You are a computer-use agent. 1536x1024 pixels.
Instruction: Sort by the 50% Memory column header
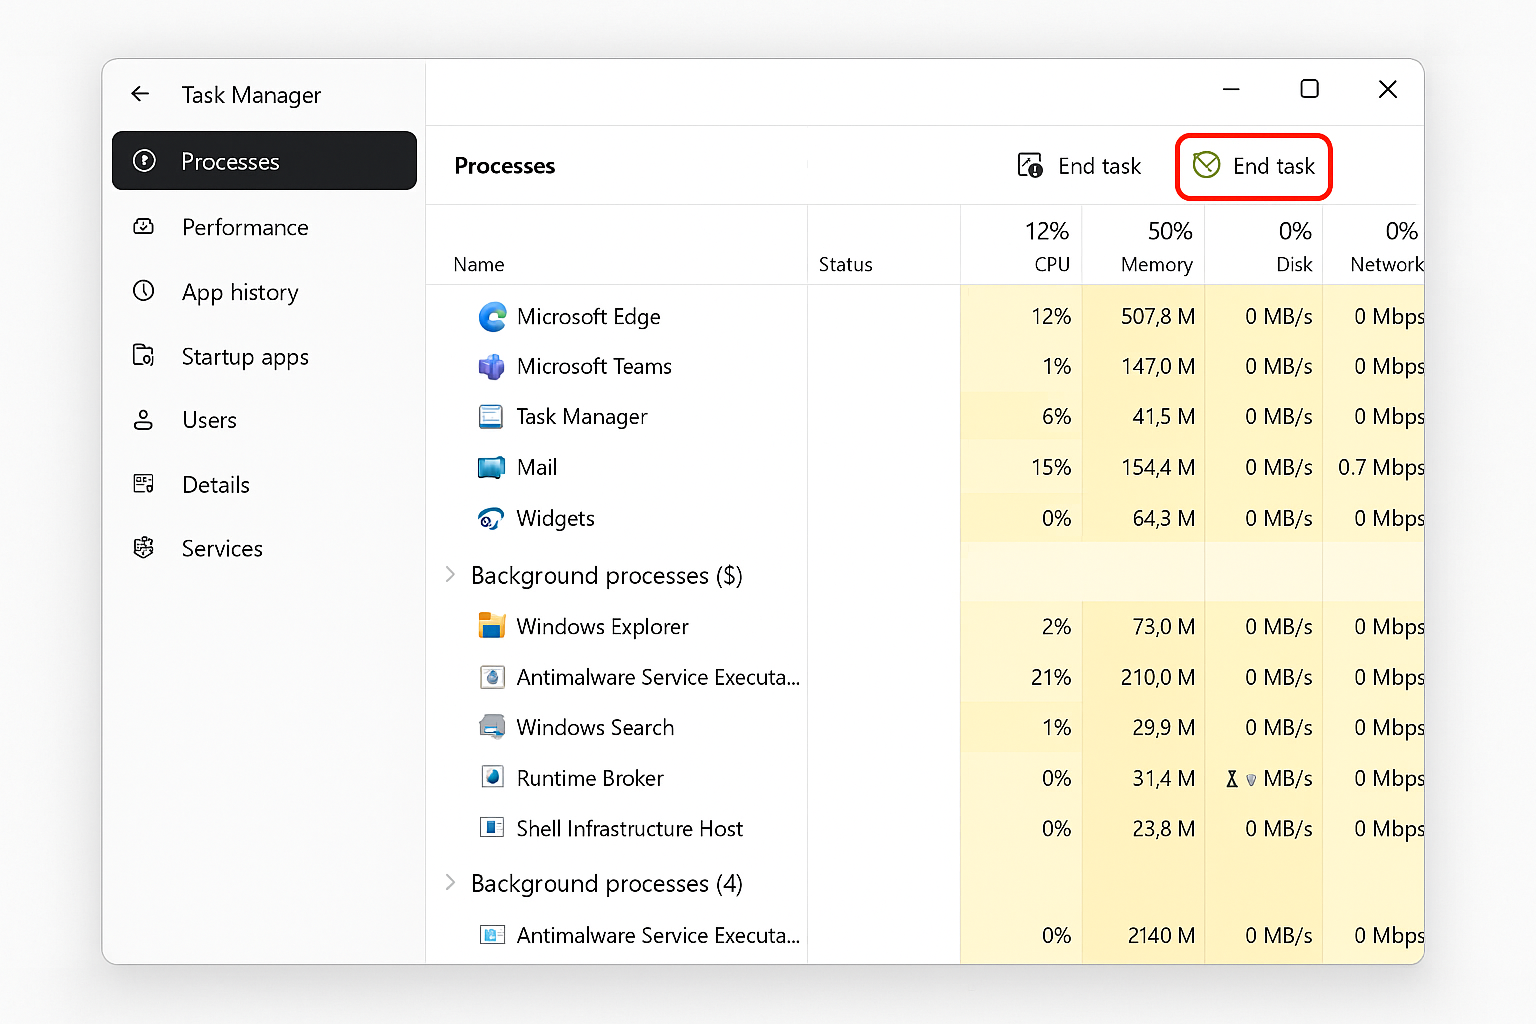coord(1157,246)
